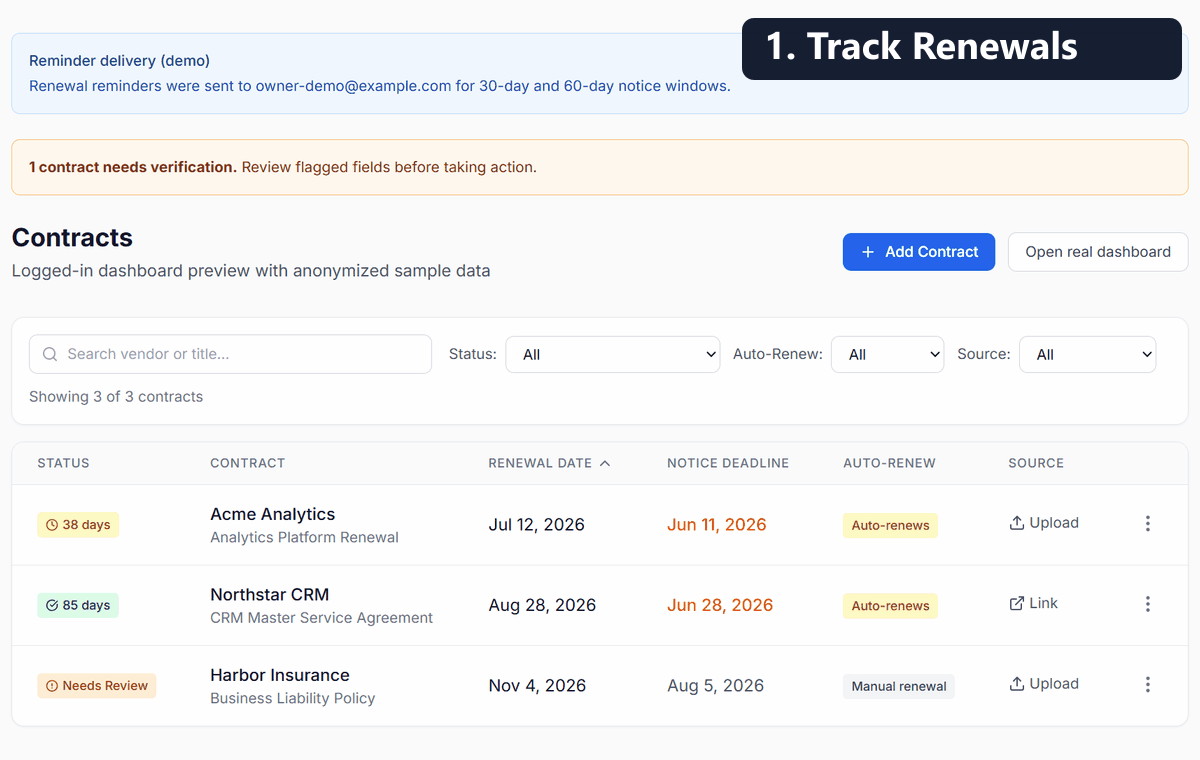This screenshot has width=1200, height=760.
Task: Click the contract needs verification alert
Action: [600, 167]
